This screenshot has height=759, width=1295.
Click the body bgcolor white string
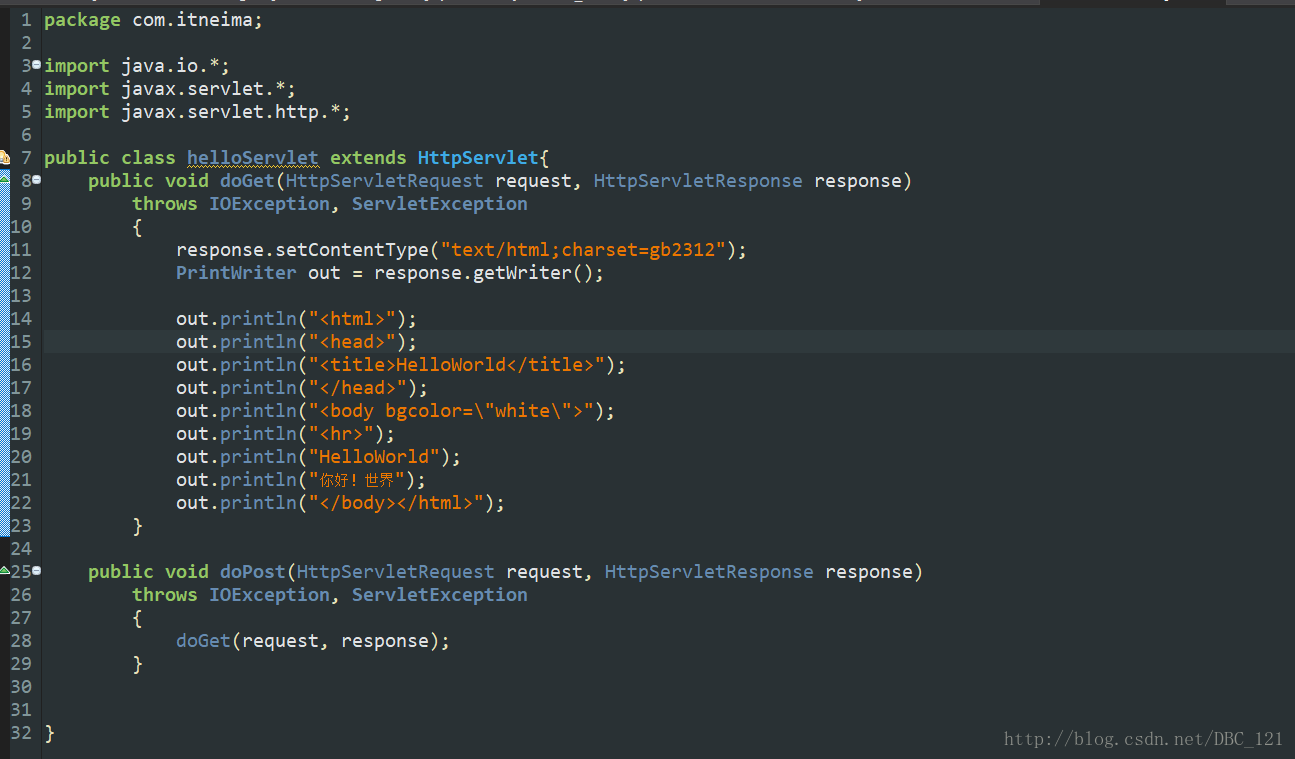tap(451, 411)
